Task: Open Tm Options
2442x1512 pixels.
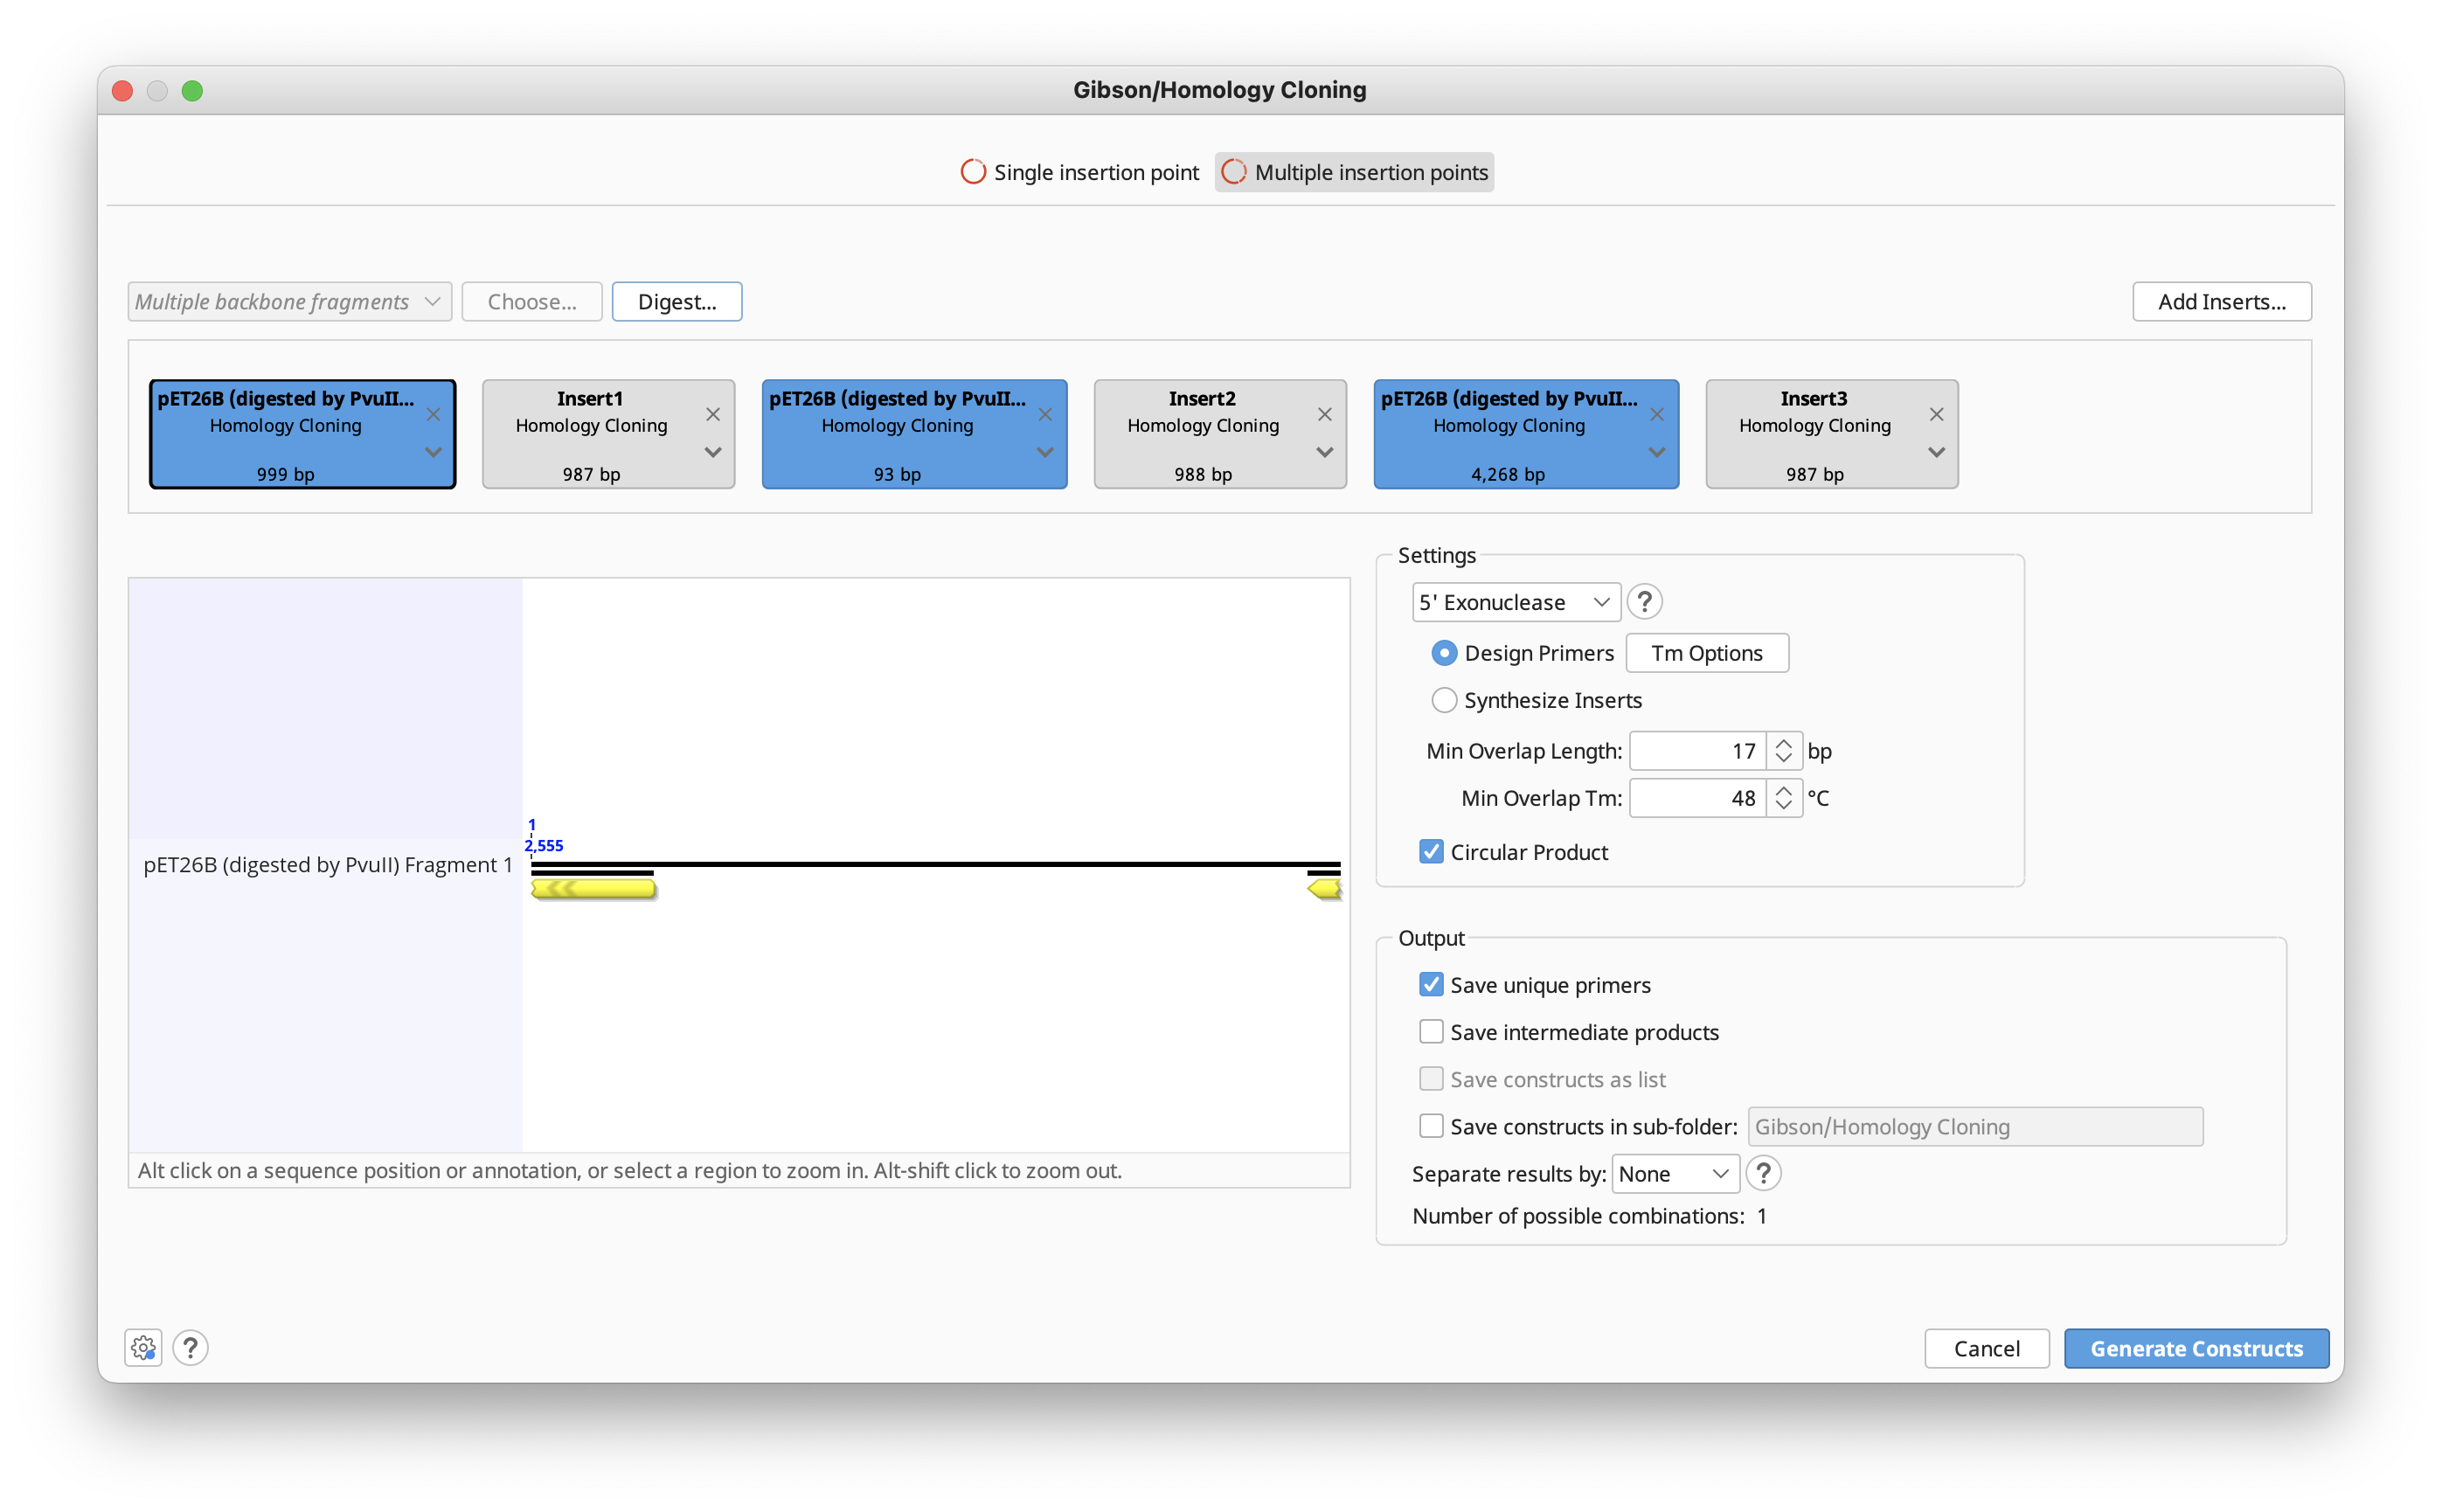Action: (x=1707, y=653)
